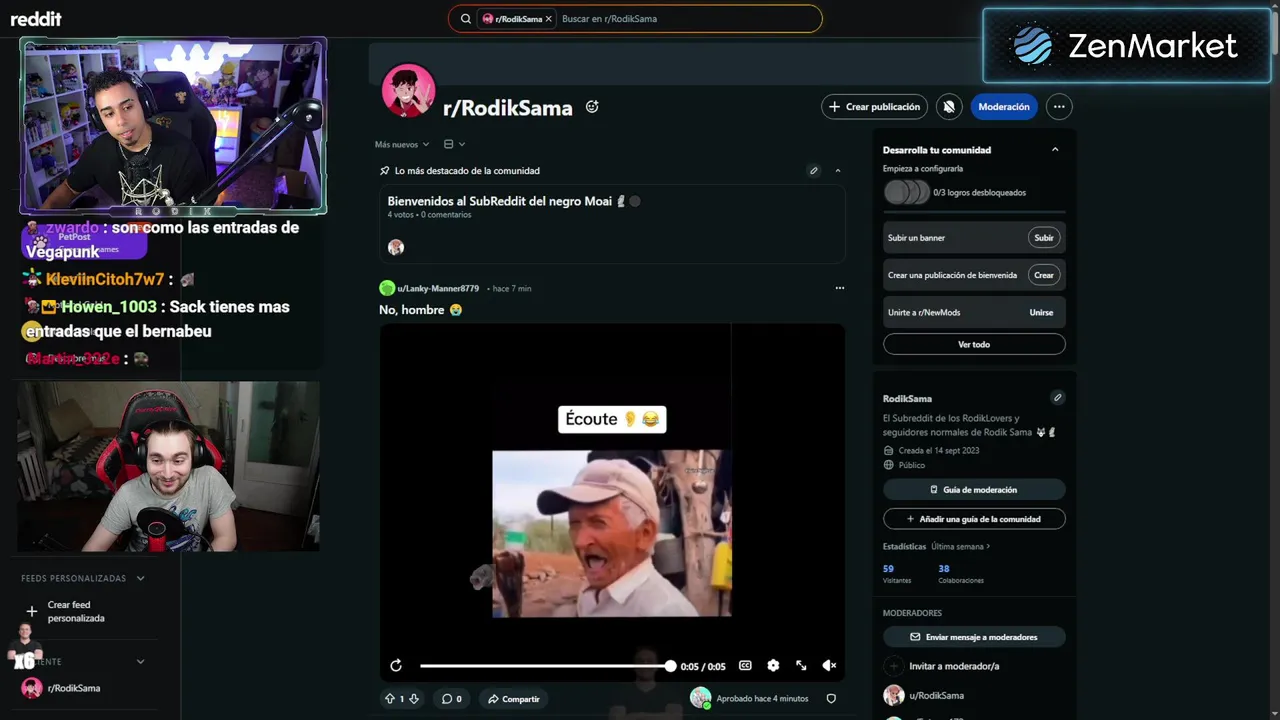Replay the video

pos(396,666)
